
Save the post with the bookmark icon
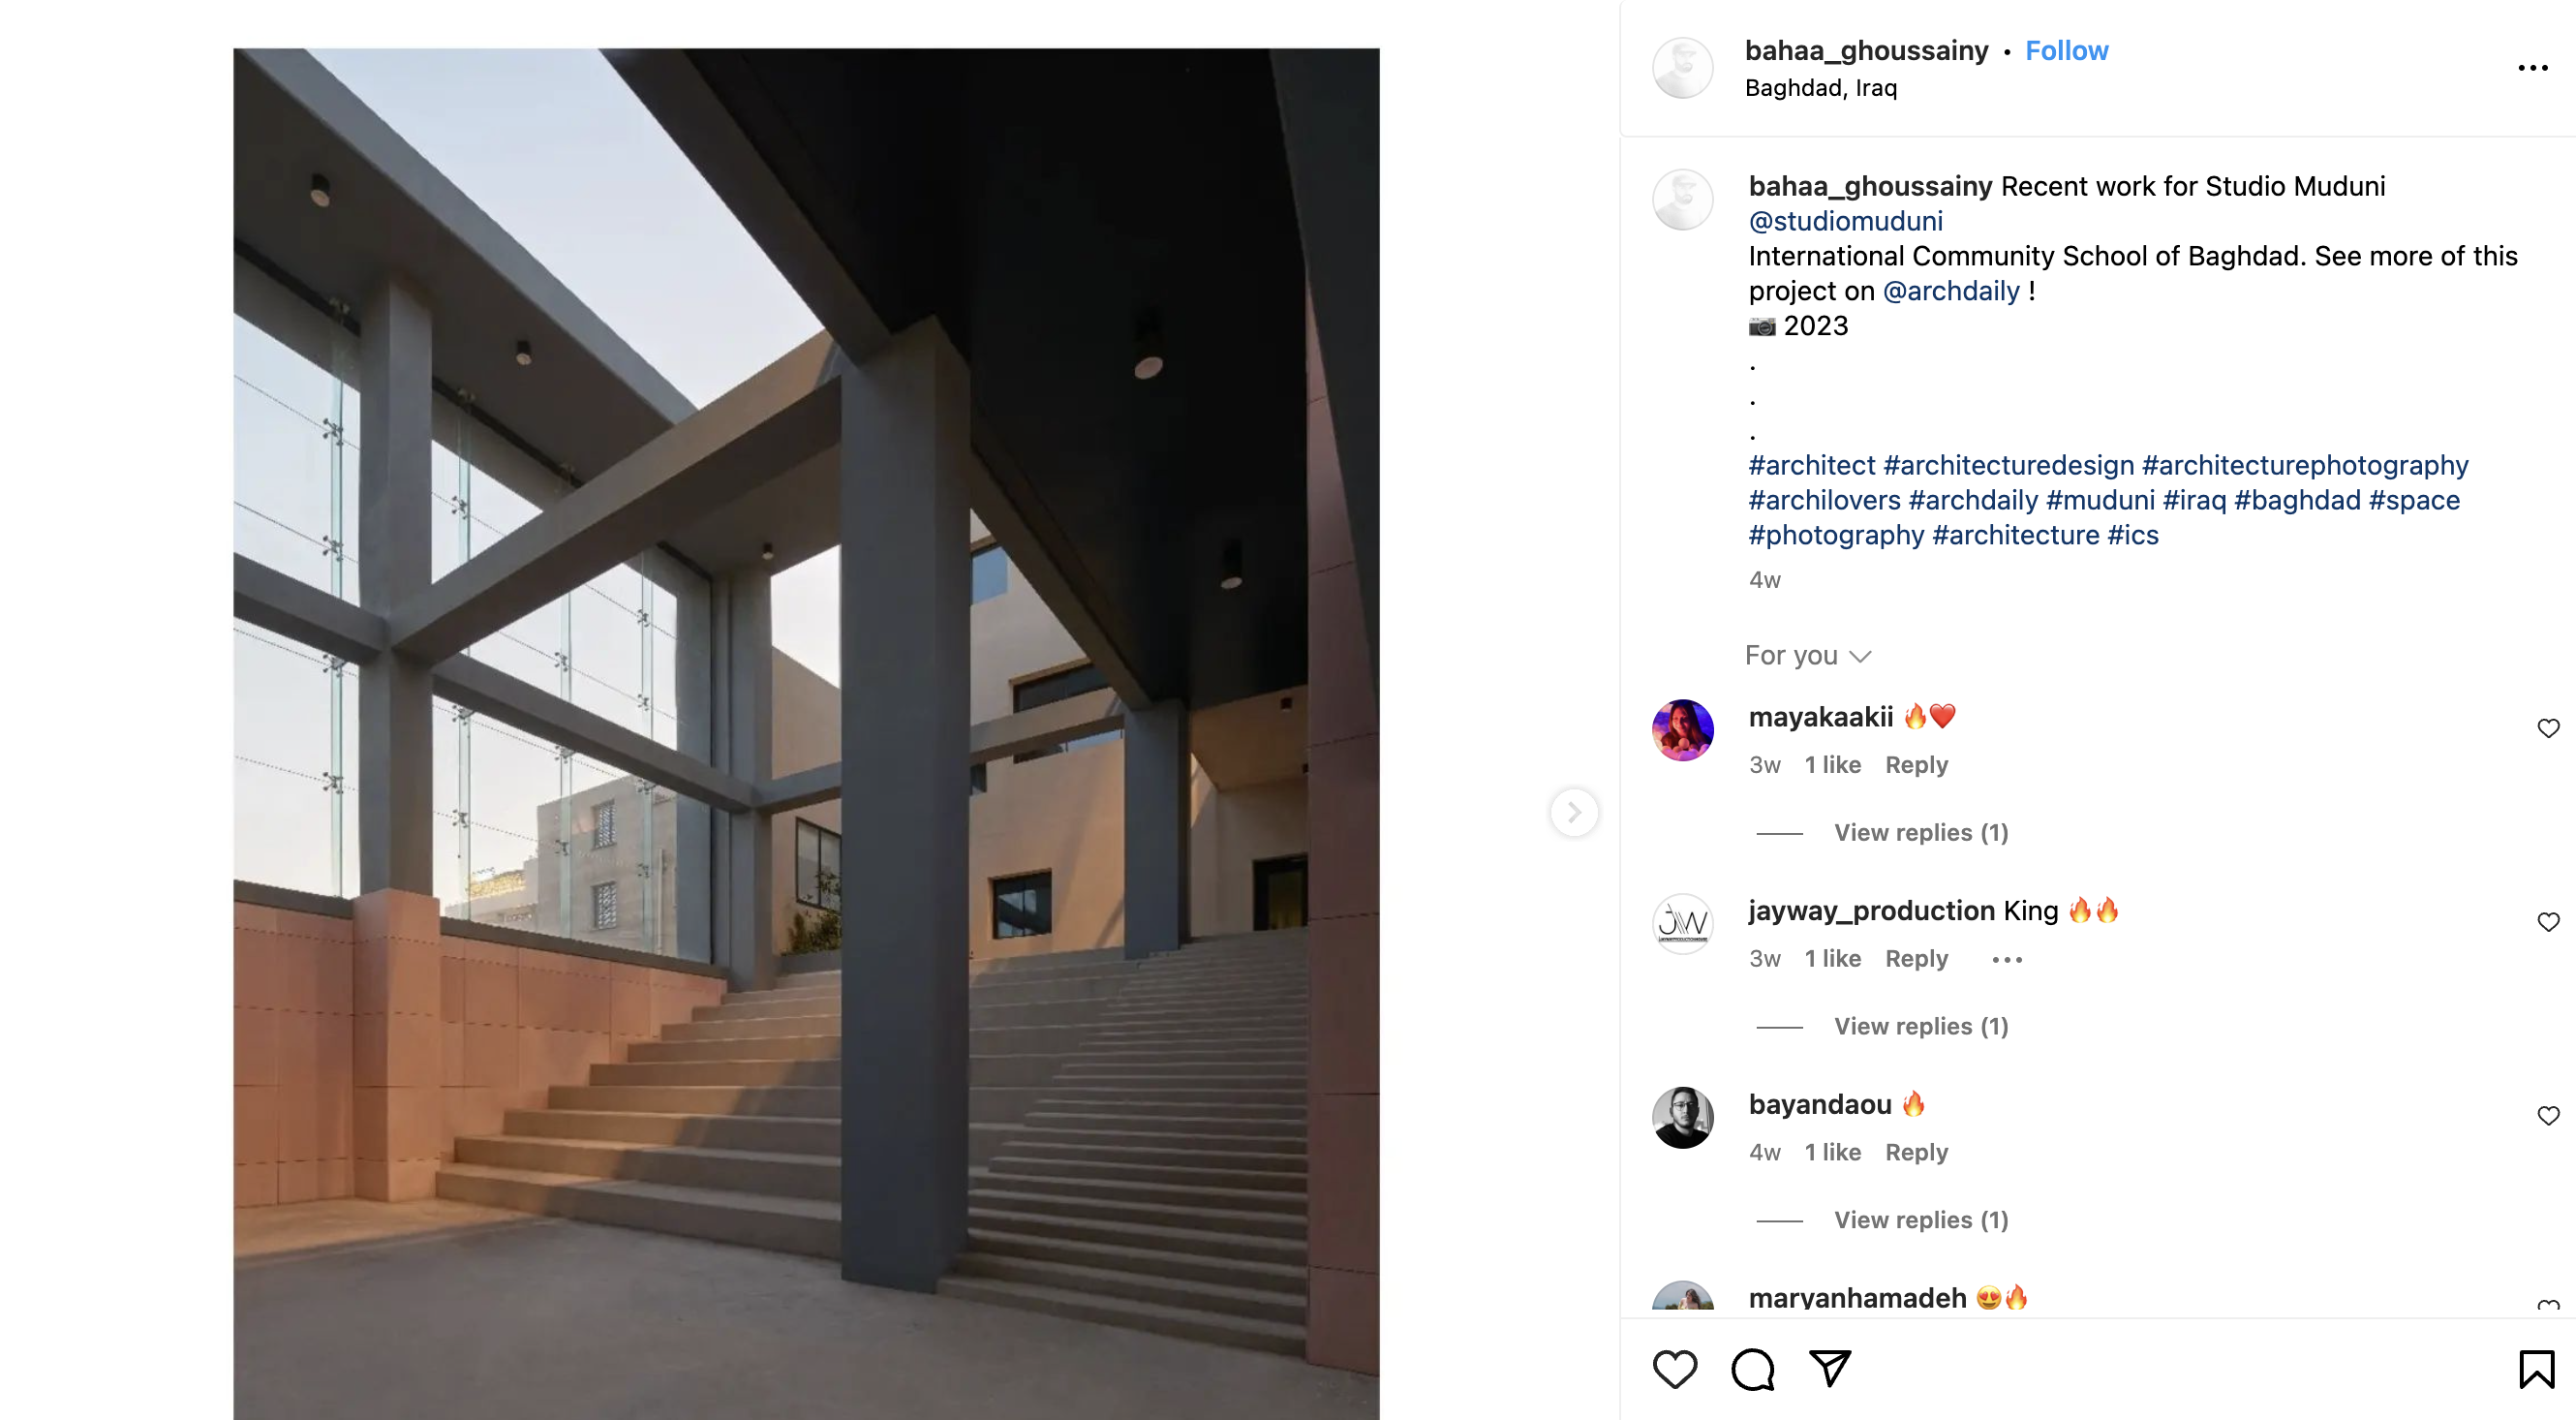pos(2536,1369)
